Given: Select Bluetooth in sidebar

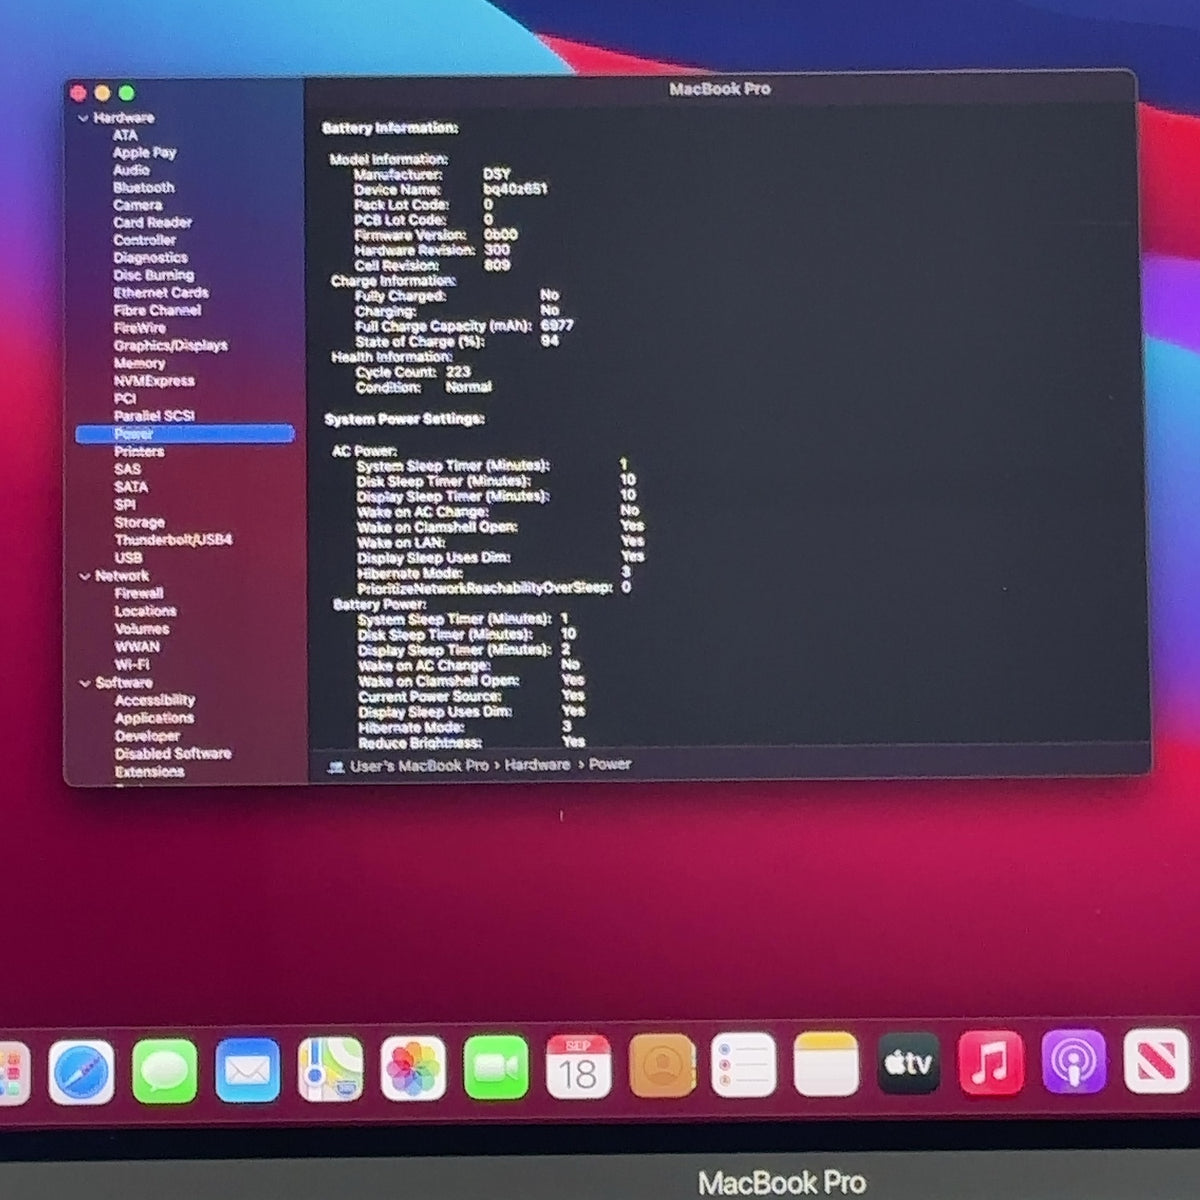Looking at the screenshot, I should tap(143, 188).
